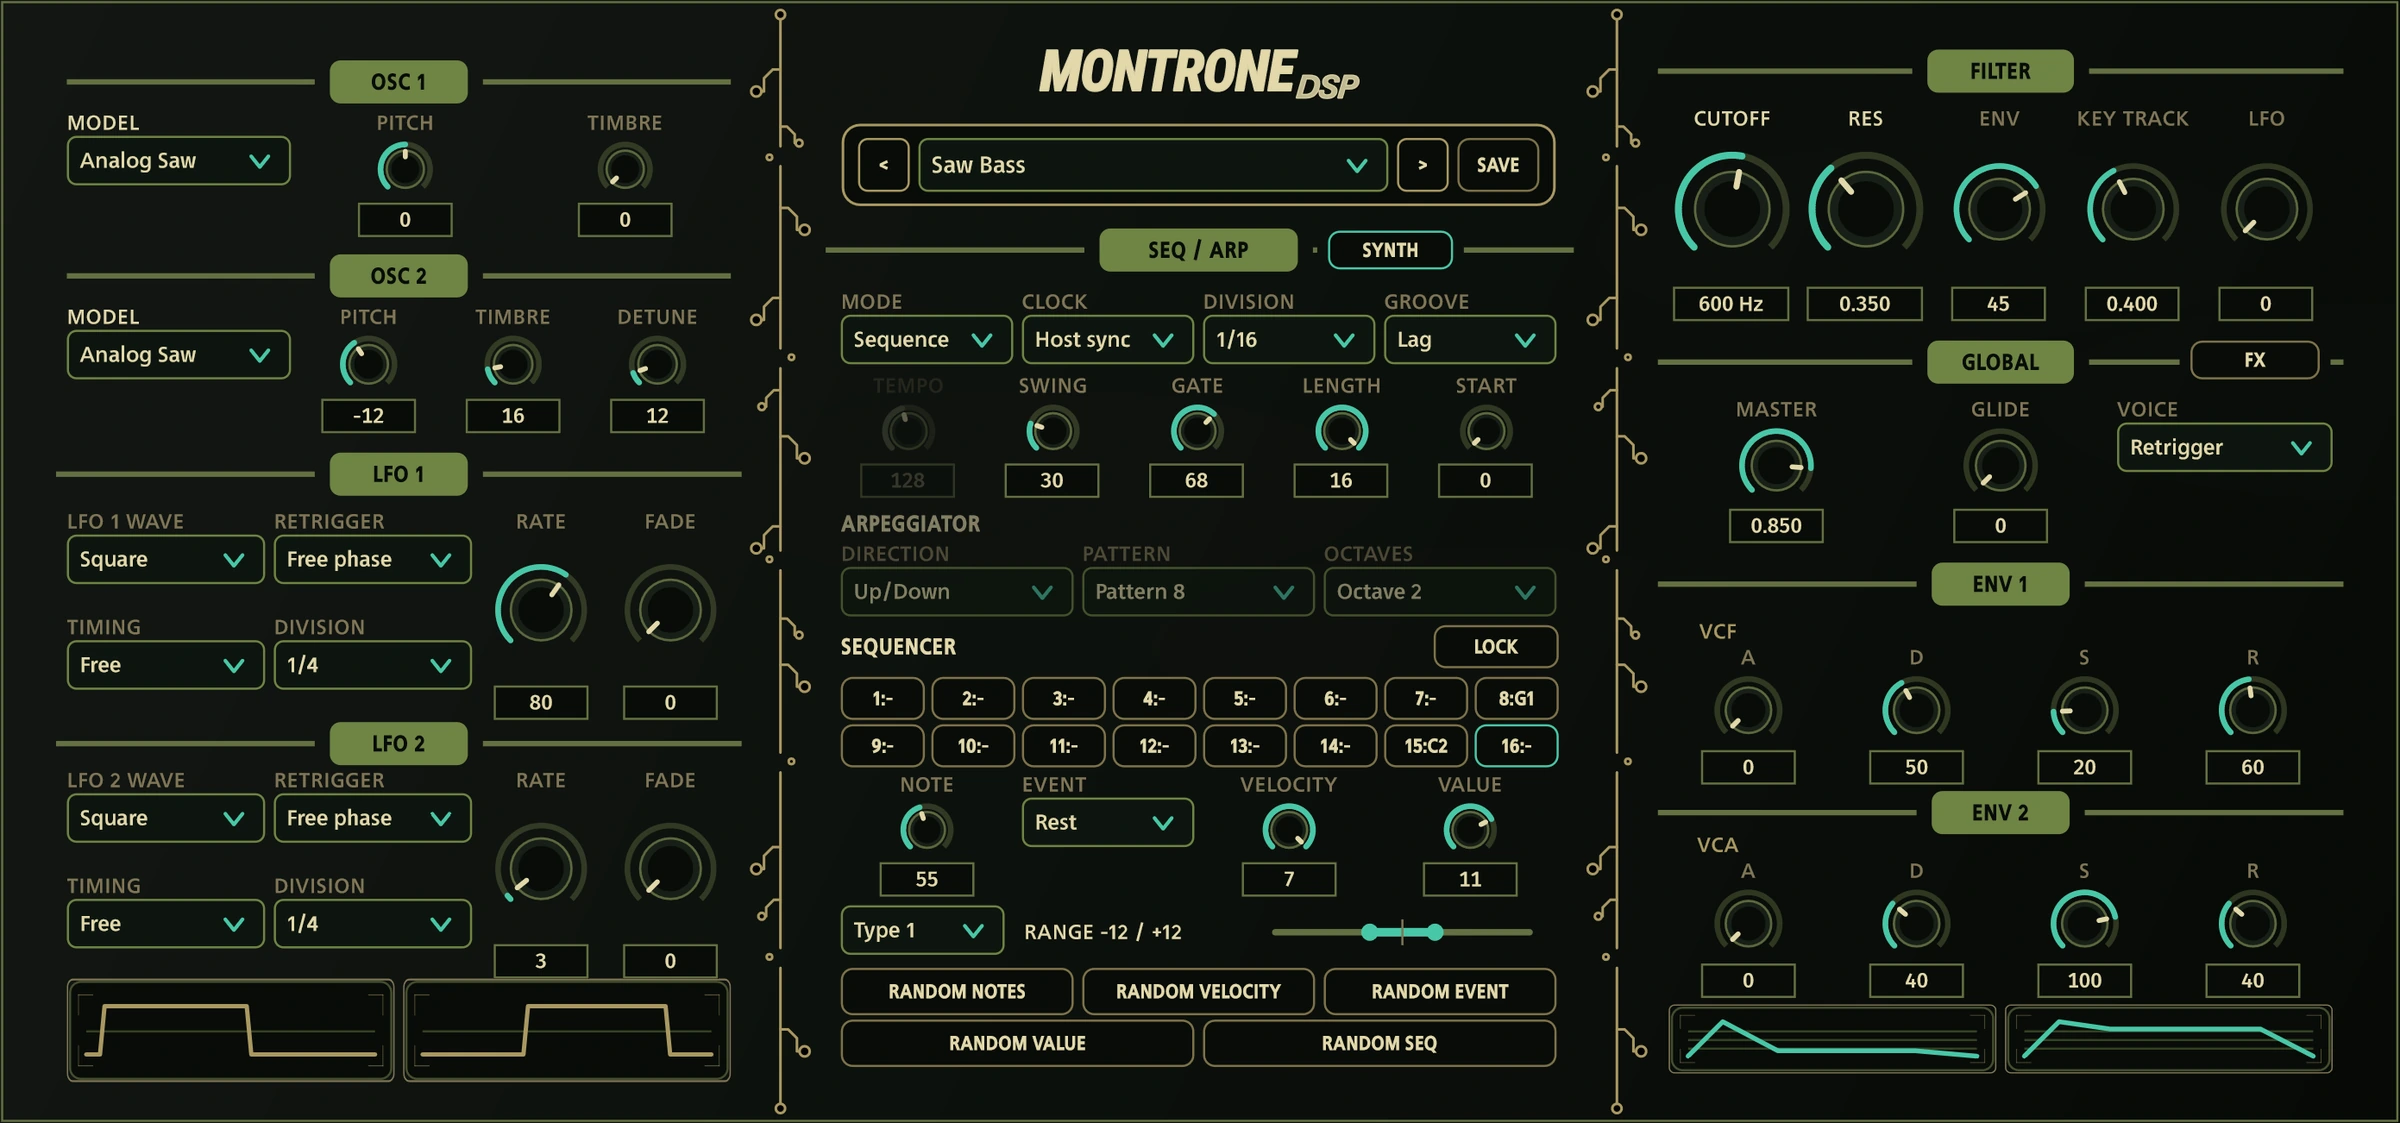Switch to the FX tab
The height and width of the screenshot is (1123, 2400).
click(2254, 360)
